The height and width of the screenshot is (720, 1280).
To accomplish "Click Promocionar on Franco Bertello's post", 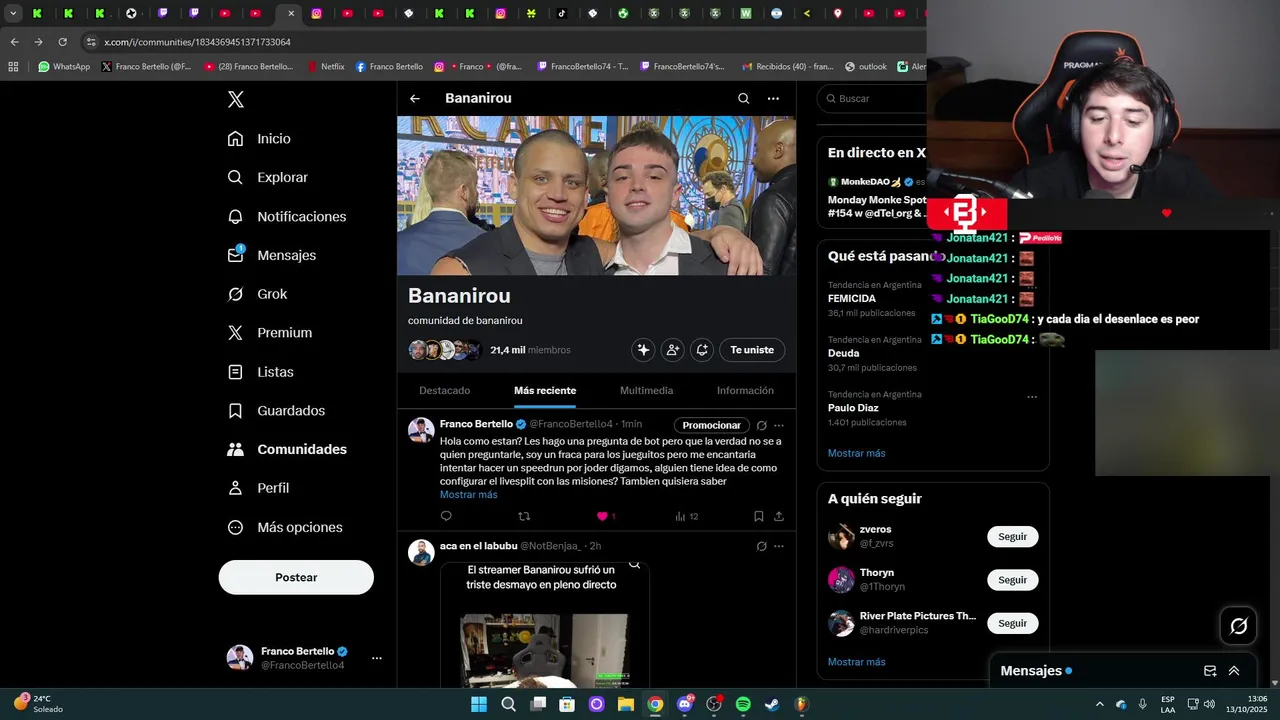I will (x=711, y=425).
